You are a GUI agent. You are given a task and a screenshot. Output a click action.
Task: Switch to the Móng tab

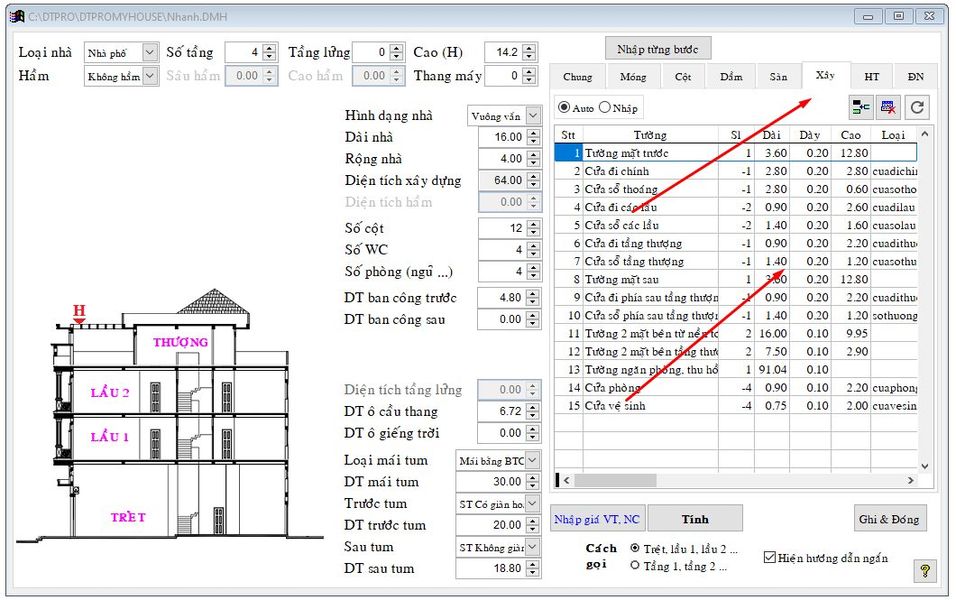point(632,76)
